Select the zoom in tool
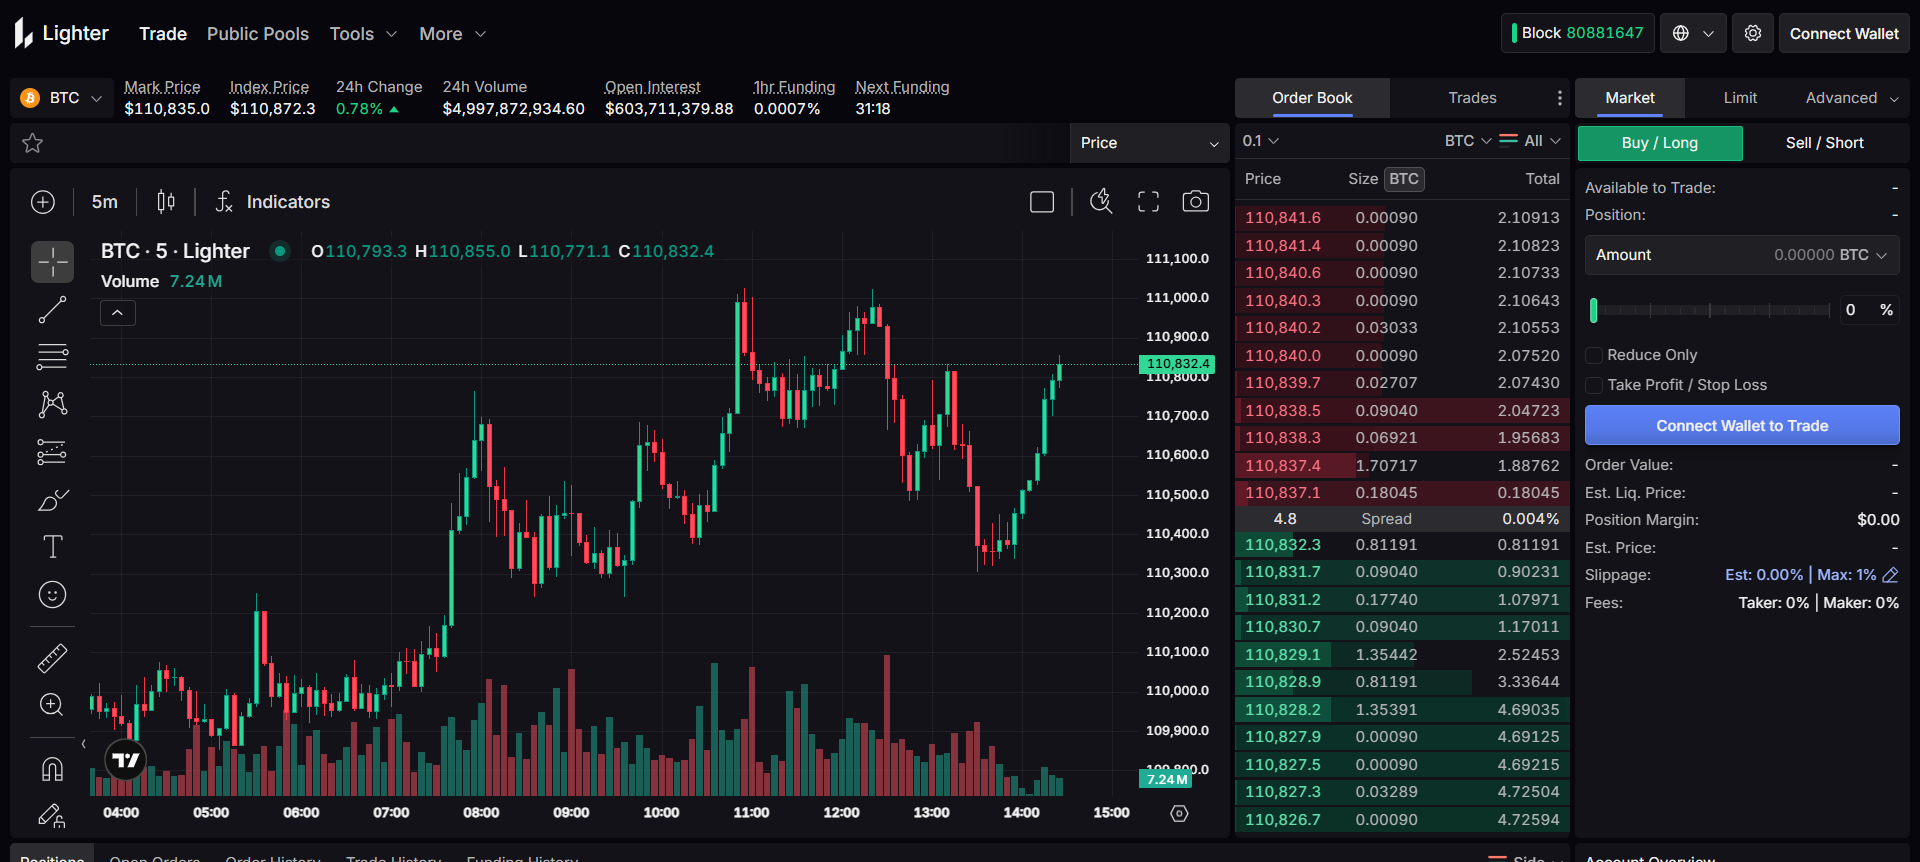 pyautogui.click(x=52, y=705)
